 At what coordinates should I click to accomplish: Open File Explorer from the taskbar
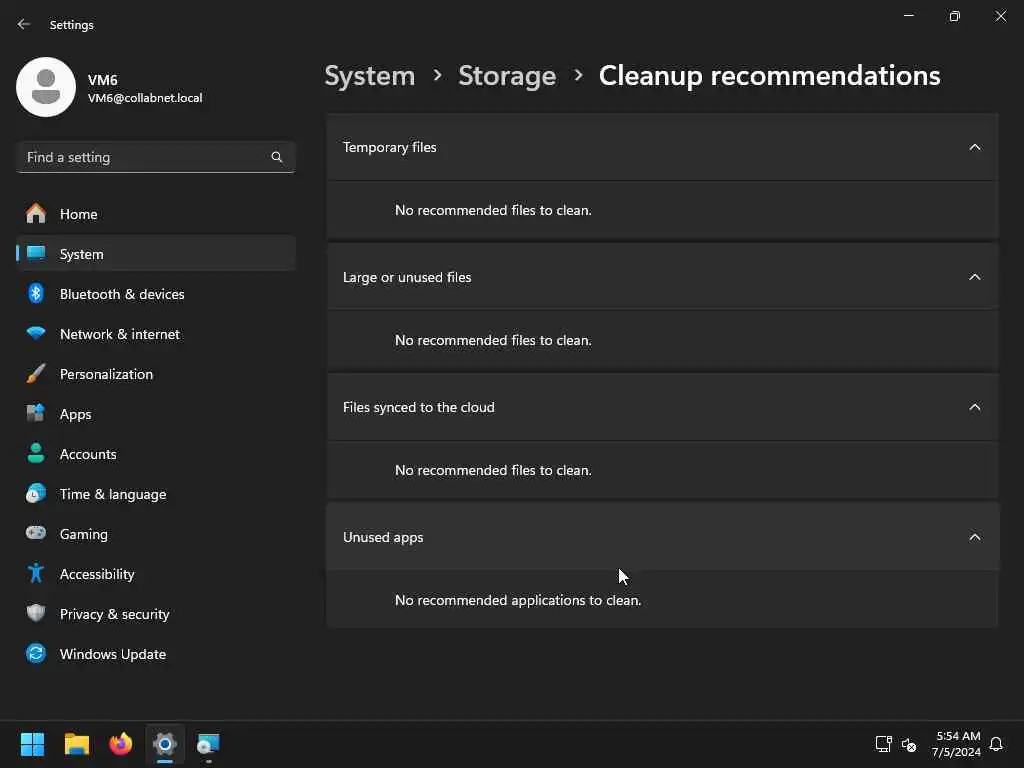[77, 744]
